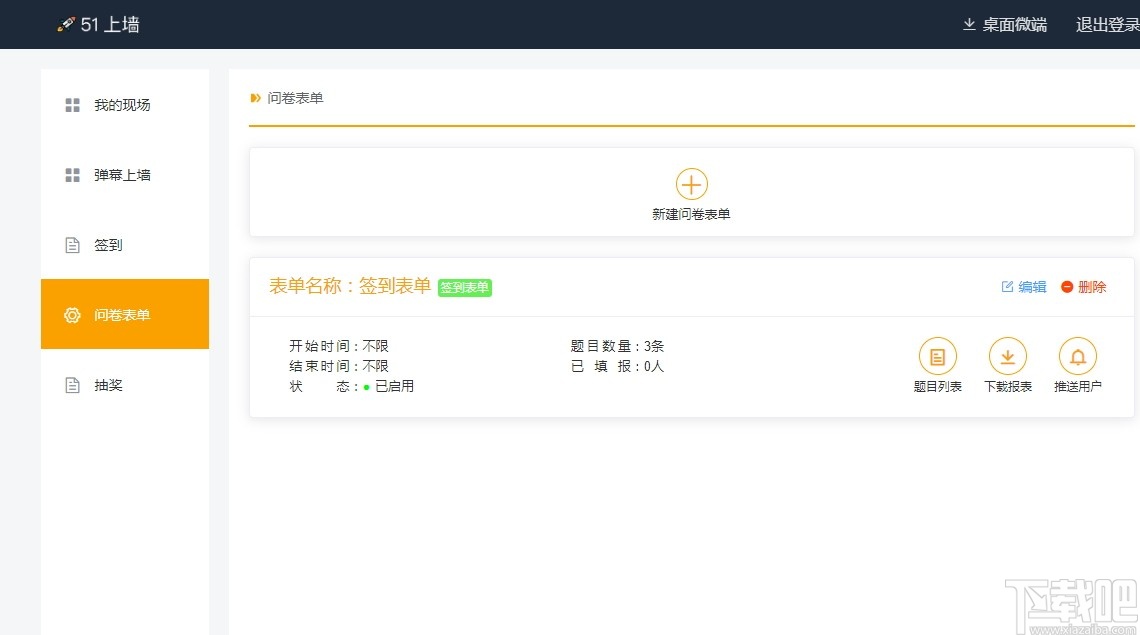Switch to 弹幕上墙 in sidebar
1140x635 pixels.
click(x=123, y=174)
